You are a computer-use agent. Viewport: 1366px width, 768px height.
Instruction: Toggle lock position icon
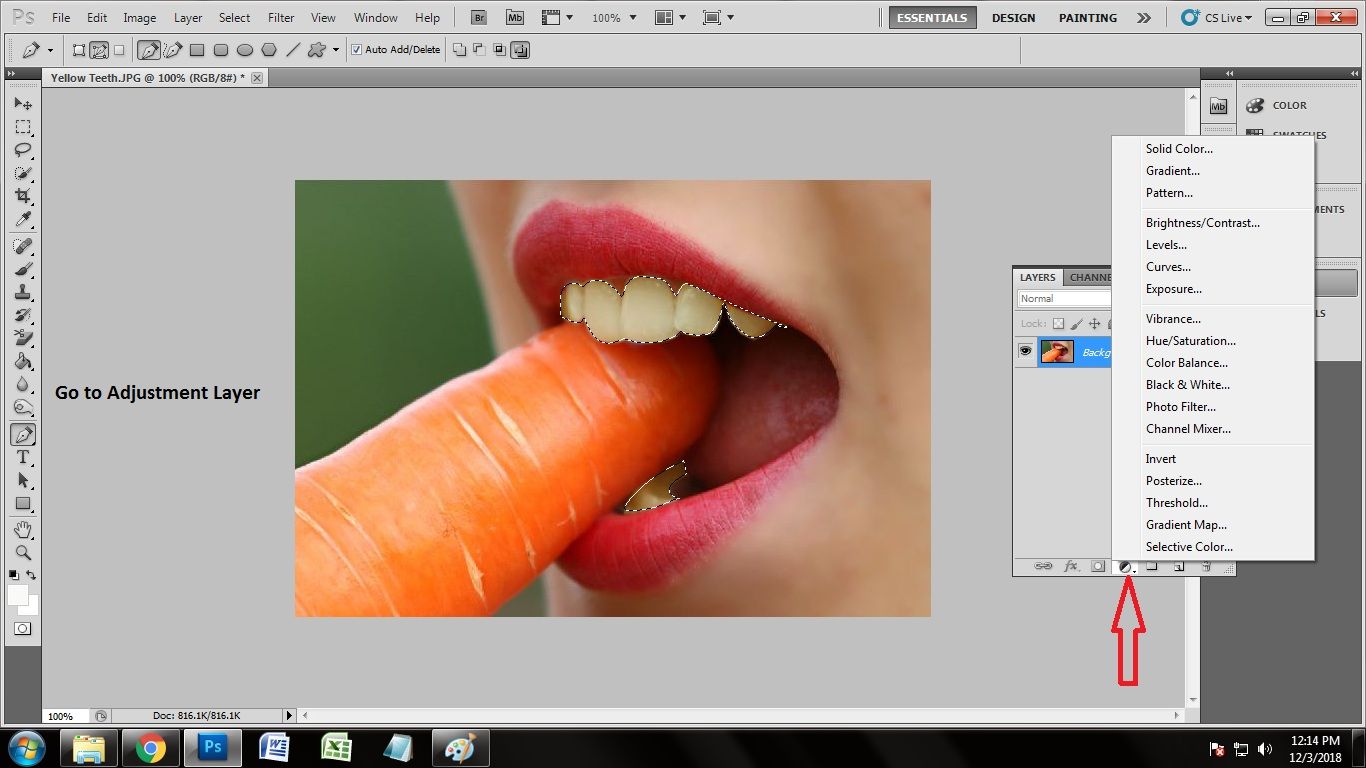[1095, 324]
